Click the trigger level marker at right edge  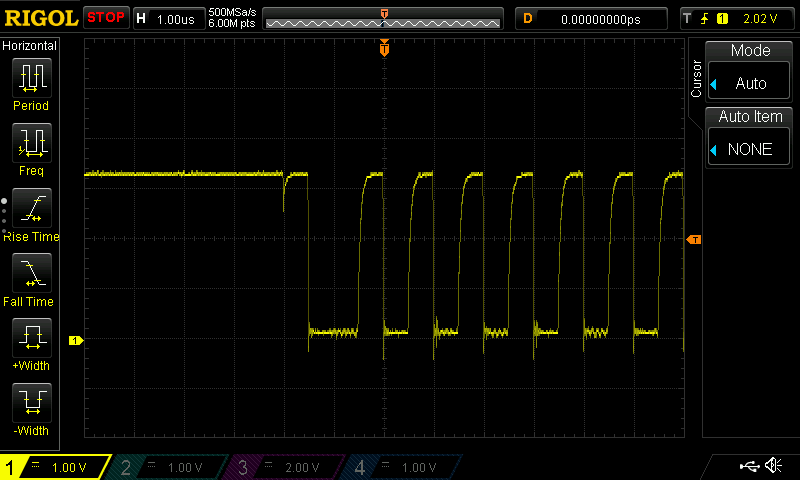pyautogui.click(x=694, y=239)
